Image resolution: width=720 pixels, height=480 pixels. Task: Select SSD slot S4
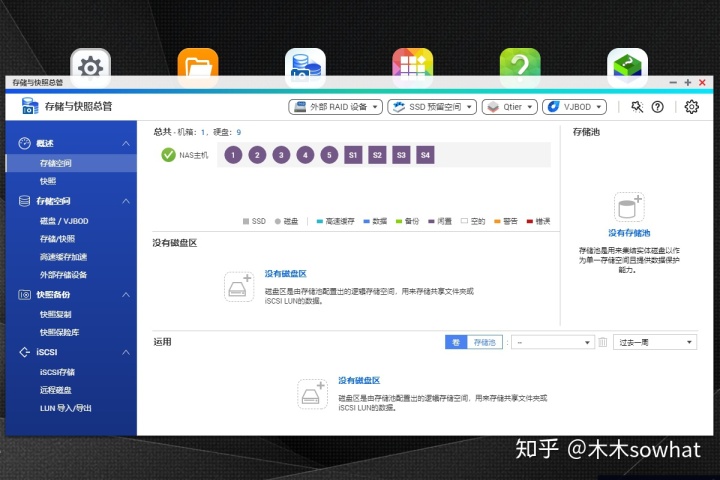(x=425, y=155)
